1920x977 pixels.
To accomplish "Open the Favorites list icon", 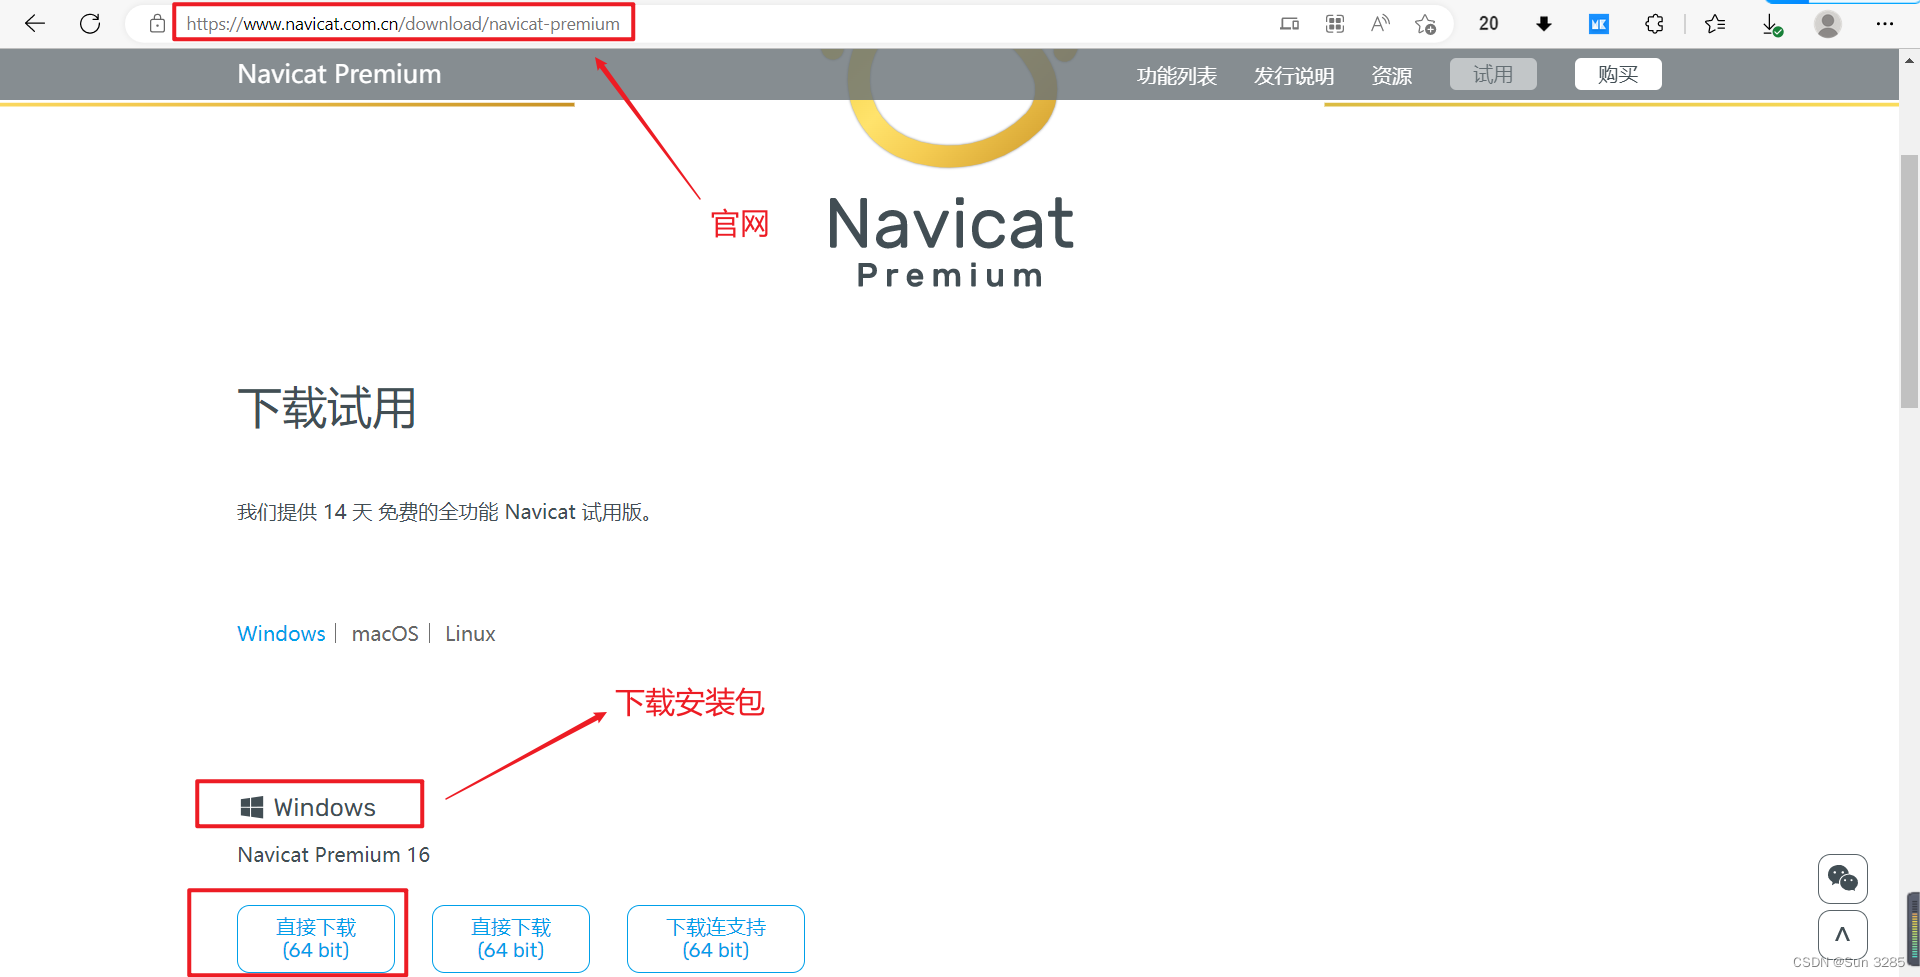I will tap(1715, 23).
